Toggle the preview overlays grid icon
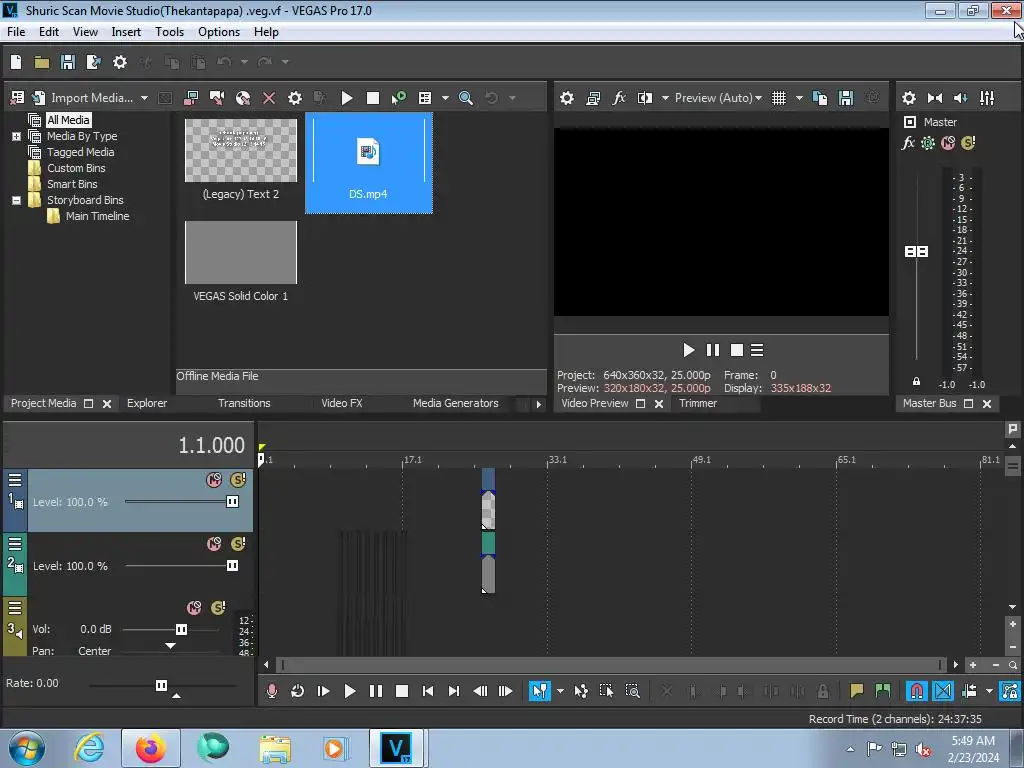Viewport: 1024px width, 768px height. pos(778,98)
